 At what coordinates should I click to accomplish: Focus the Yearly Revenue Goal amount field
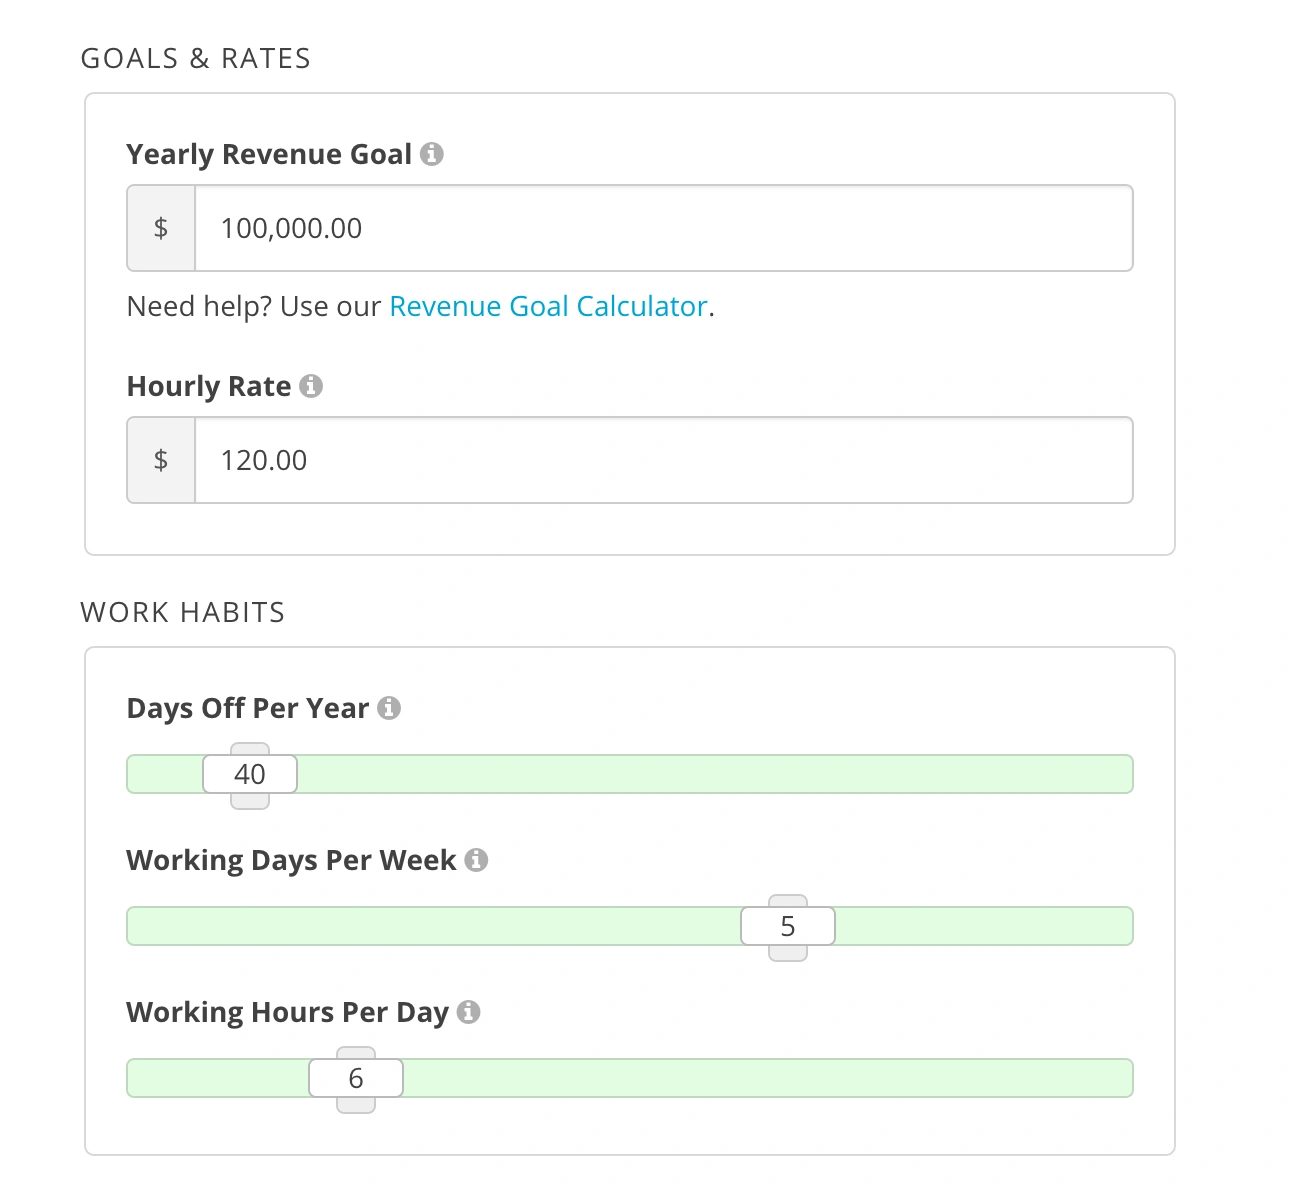click(662, 228)
